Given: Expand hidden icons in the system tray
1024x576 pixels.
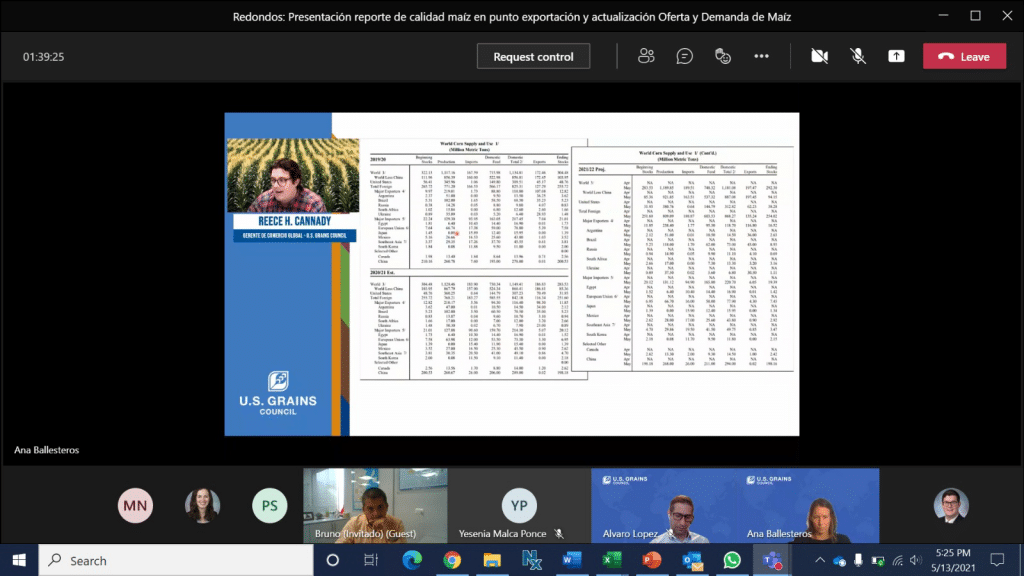Looking at the screenshot, I should [x=819, y=561].
